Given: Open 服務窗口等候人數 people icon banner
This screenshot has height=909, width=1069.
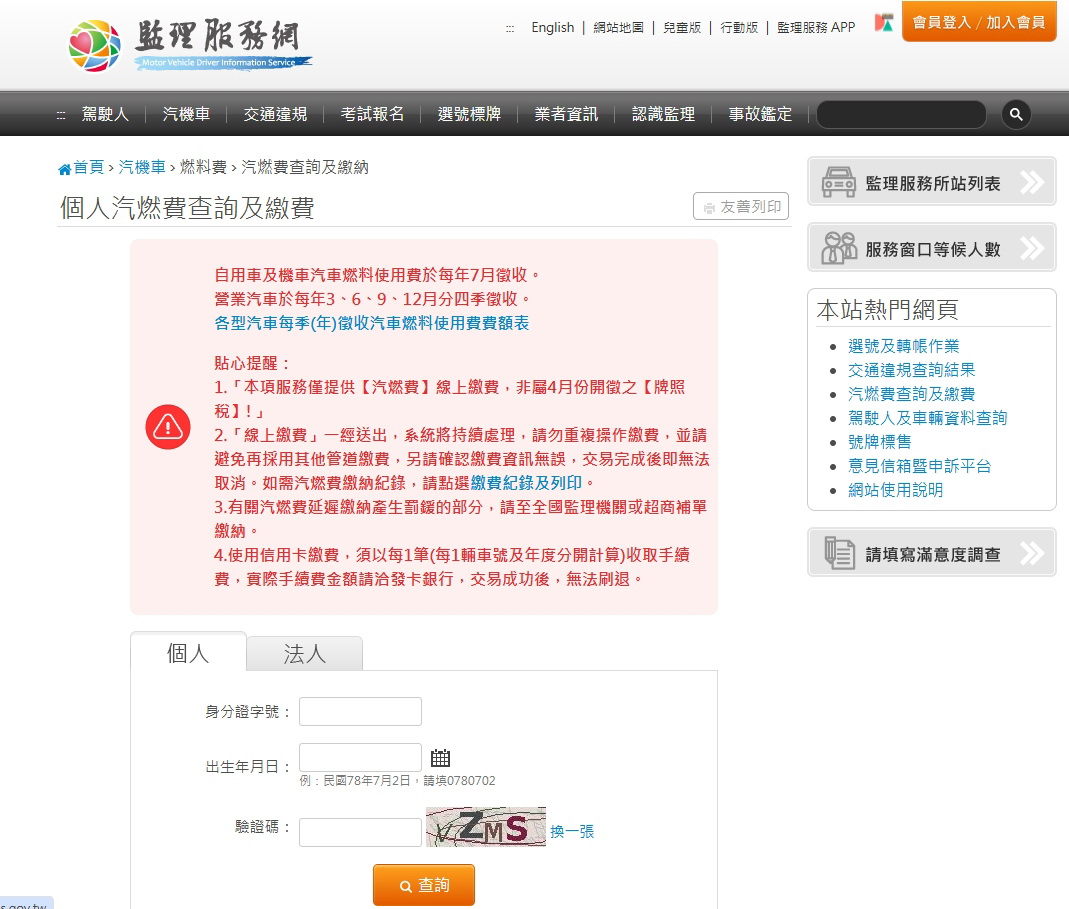Looking at the screenshot, I should 931,248.
